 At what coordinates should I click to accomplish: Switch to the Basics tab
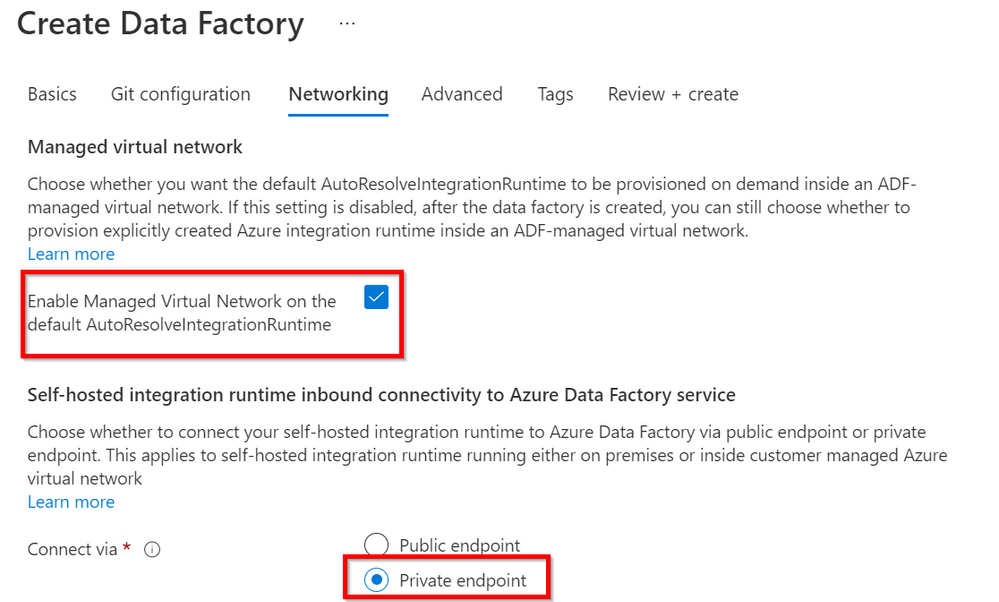pyautogui.click(x=52, y=94)
